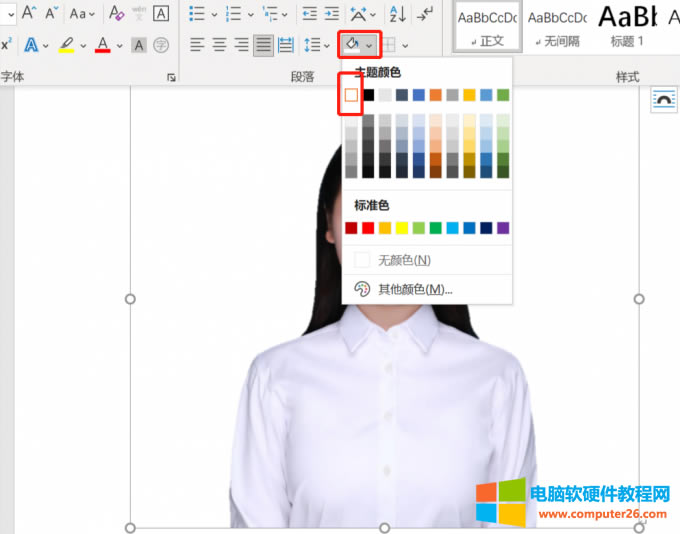Choose 其他颜色(M)... from the color menu
The height and width of the screenshot is (534, 680).
coord(415,289)
